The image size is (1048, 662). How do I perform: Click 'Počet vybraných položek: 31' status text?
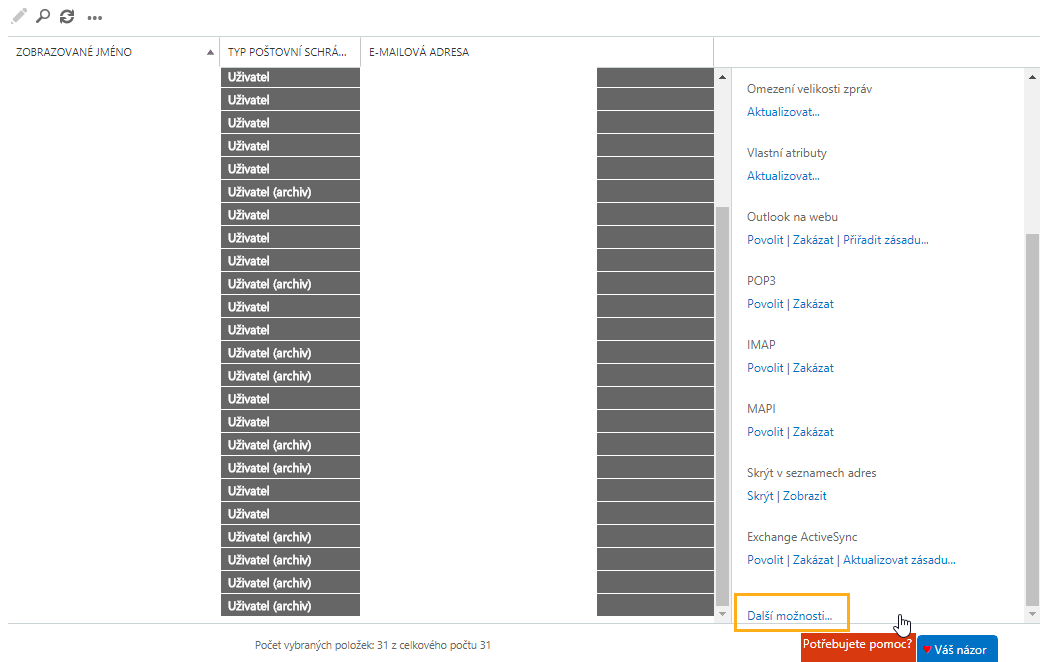tap(372, 645)
